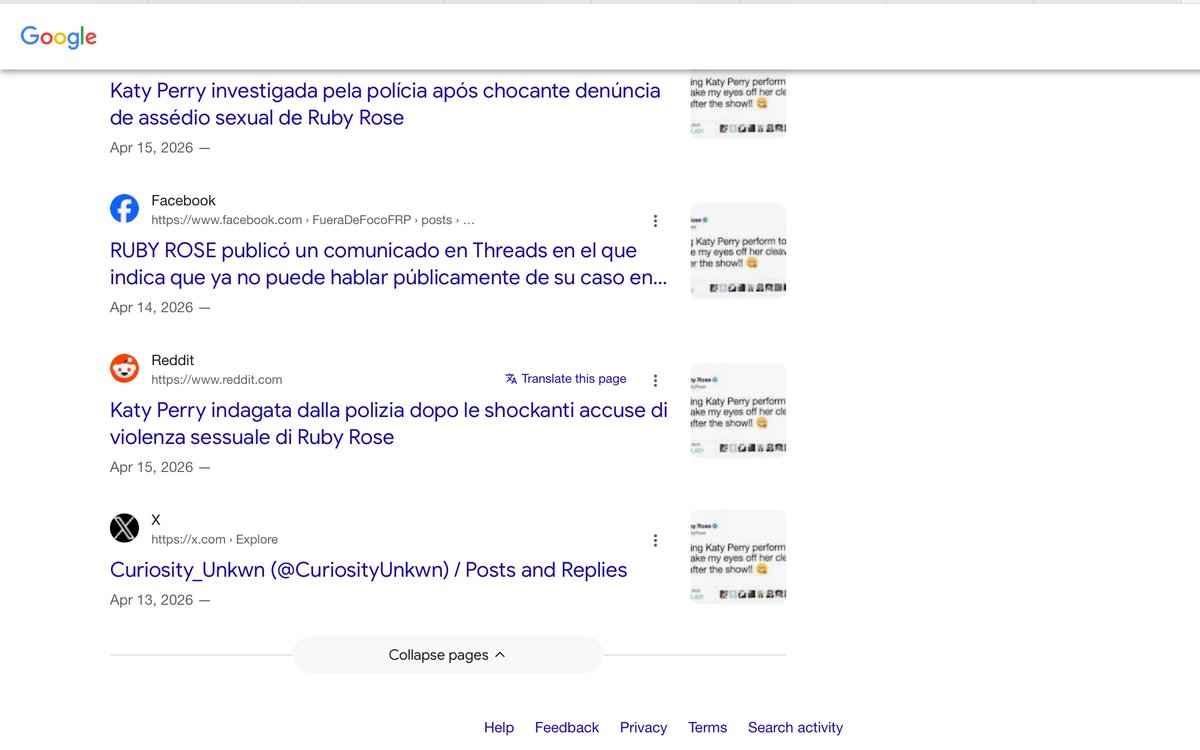This screenshot has width=1200, height=750.
Task: Click the https://x.com › Explore URL text
Action: pos(214,540)
